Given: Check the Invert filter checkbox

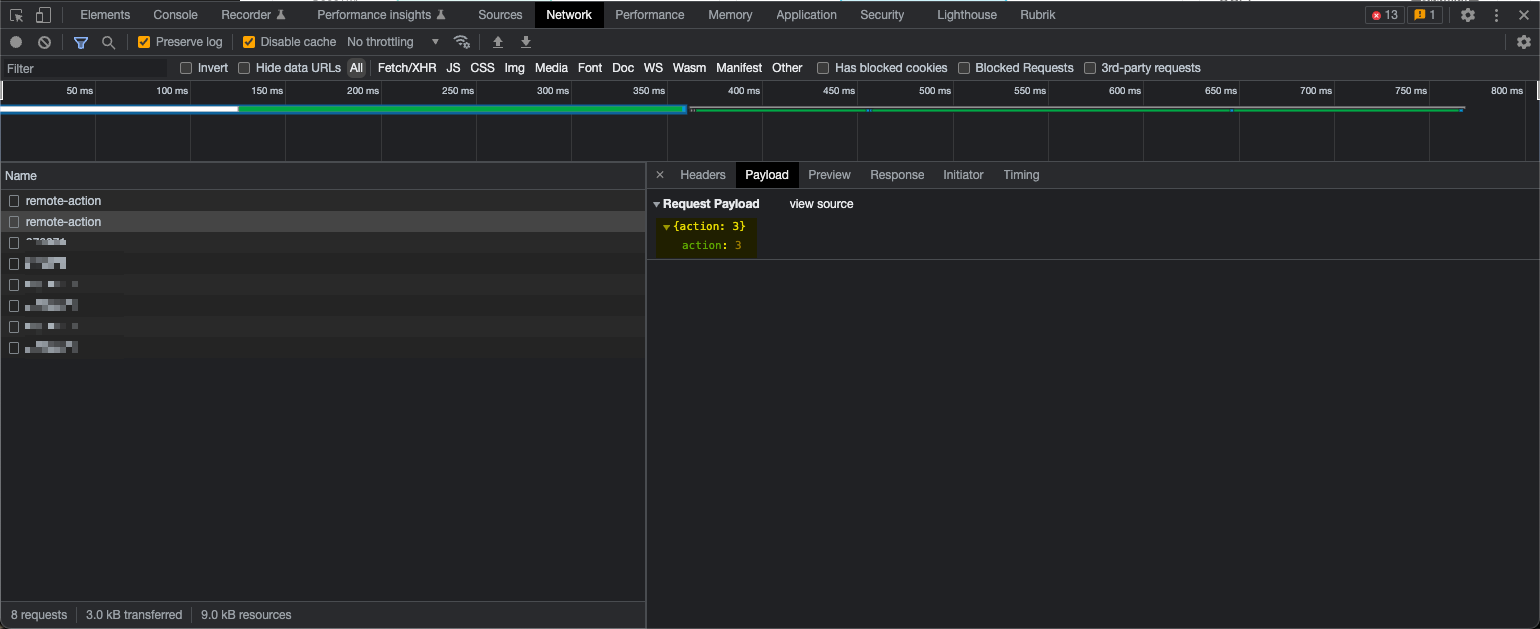Looking at the screenshot, I should (x=186, y=68).
